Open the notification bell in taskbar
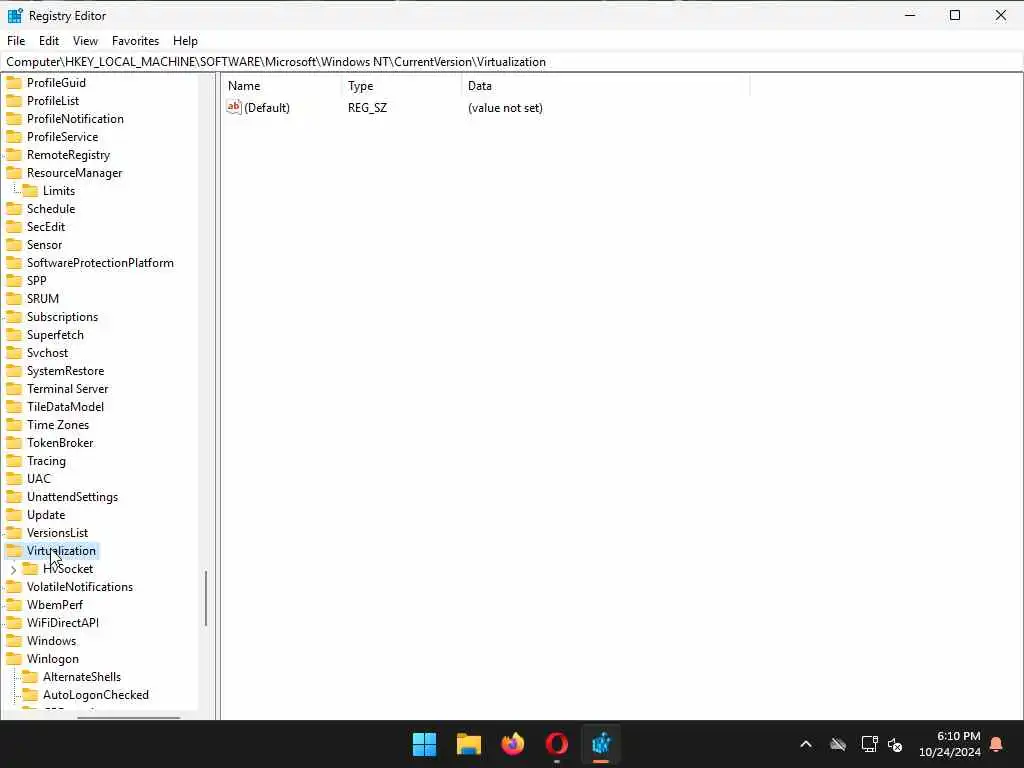Viewport: 1024px width, 768px height. (x=997, y=744)
